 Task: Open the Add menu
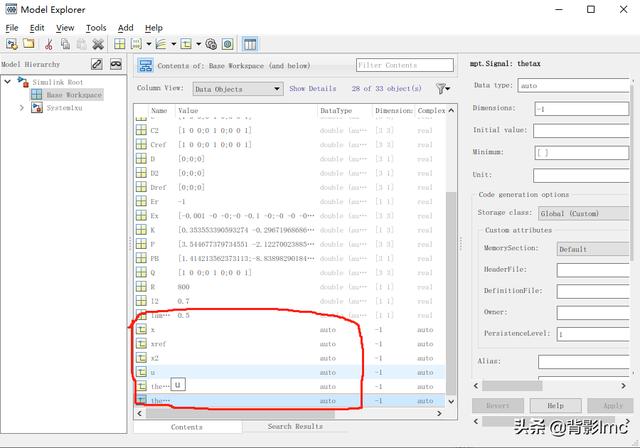click(x=125, y=28)
